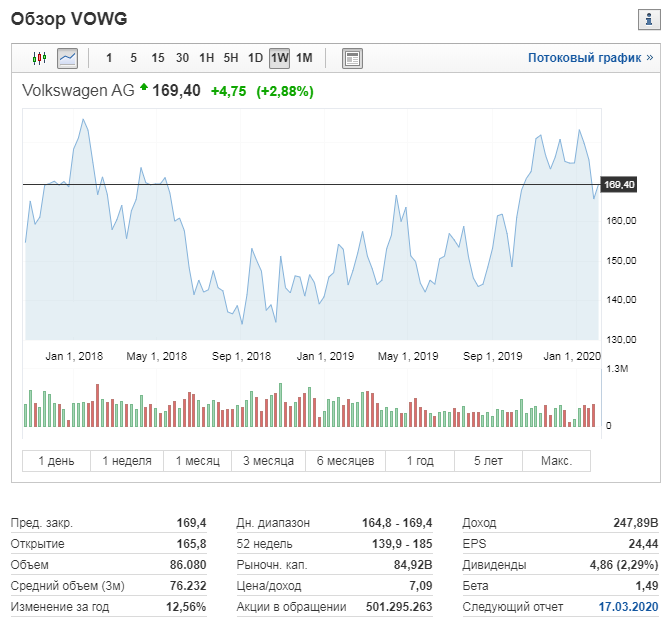Click the Sep 1, 2019 axis label
Image resolution: width=672 pixels, height=625 pixels.
click(x=492, y=356)
